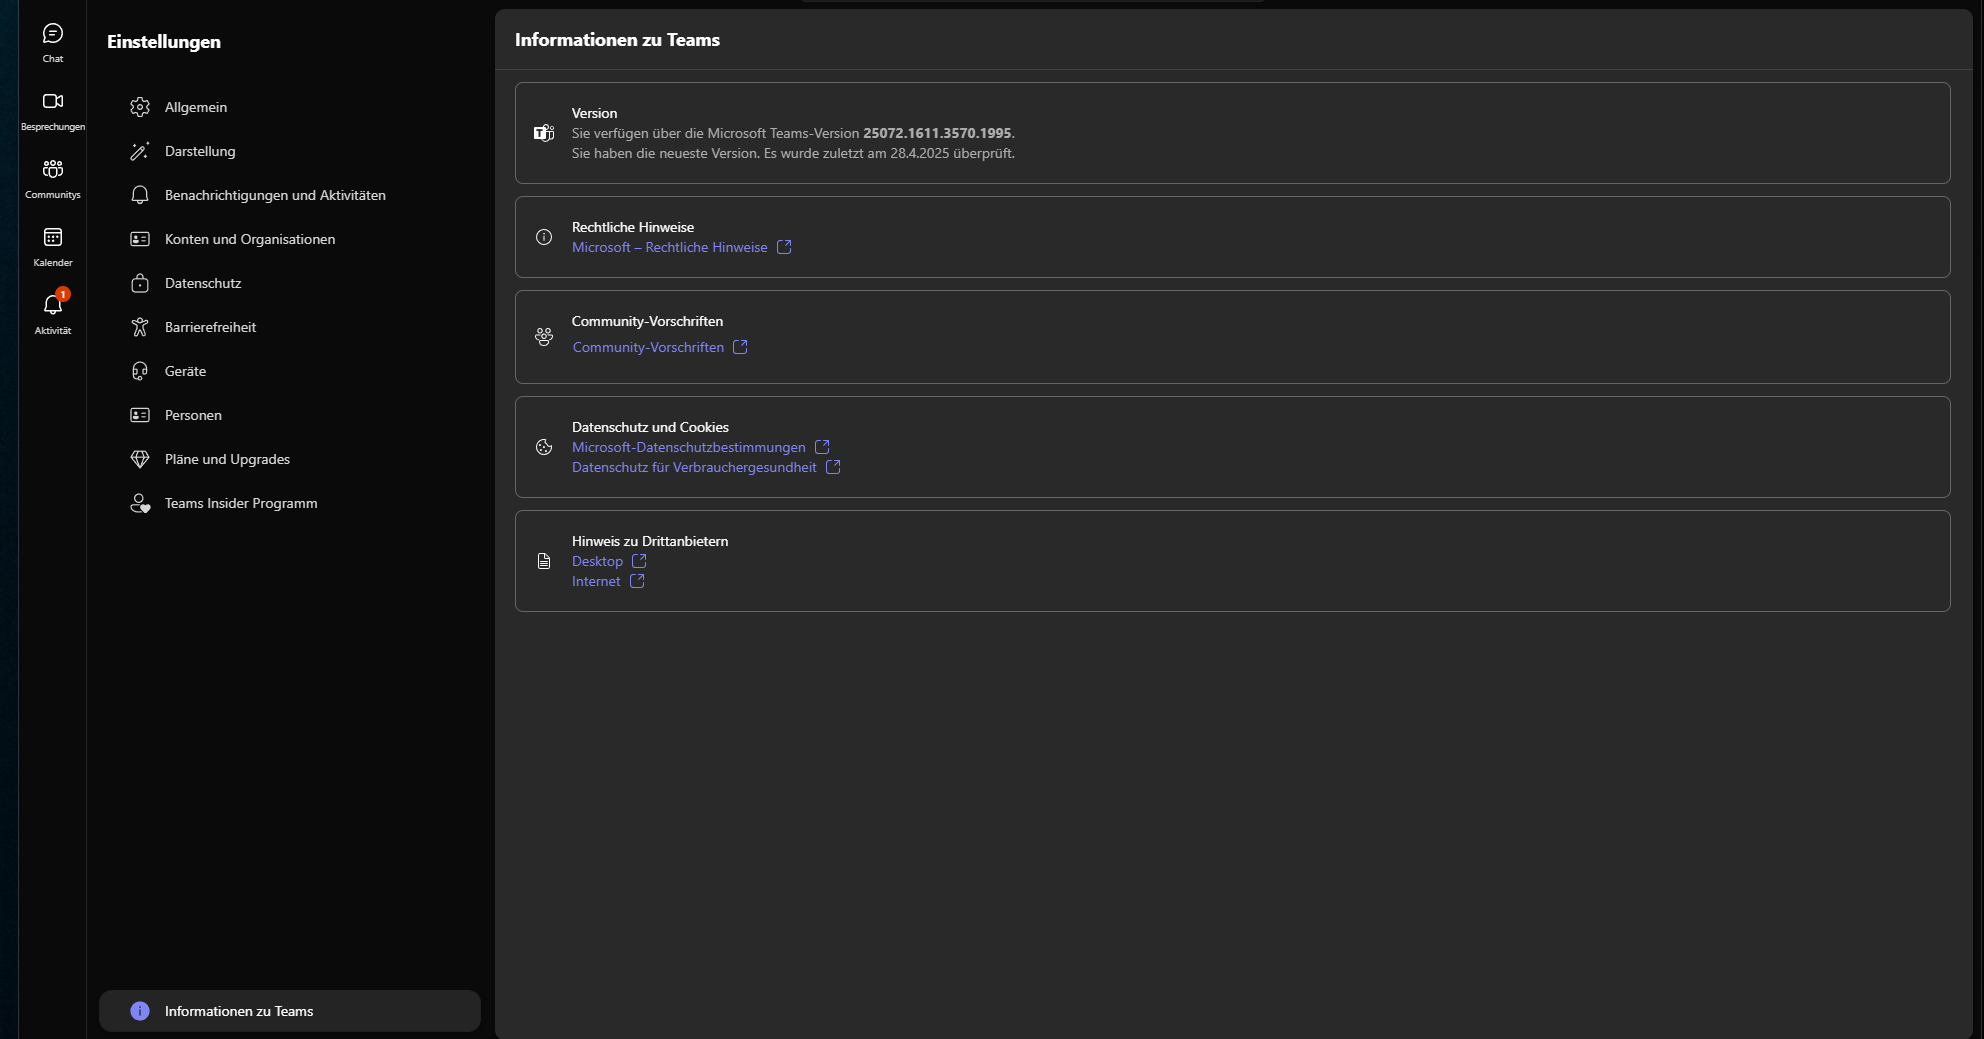The height and width of the screenshot is (1039, 1984).
Task: Click the Barrierefreiheit accessibility icon
Action: 140,327
